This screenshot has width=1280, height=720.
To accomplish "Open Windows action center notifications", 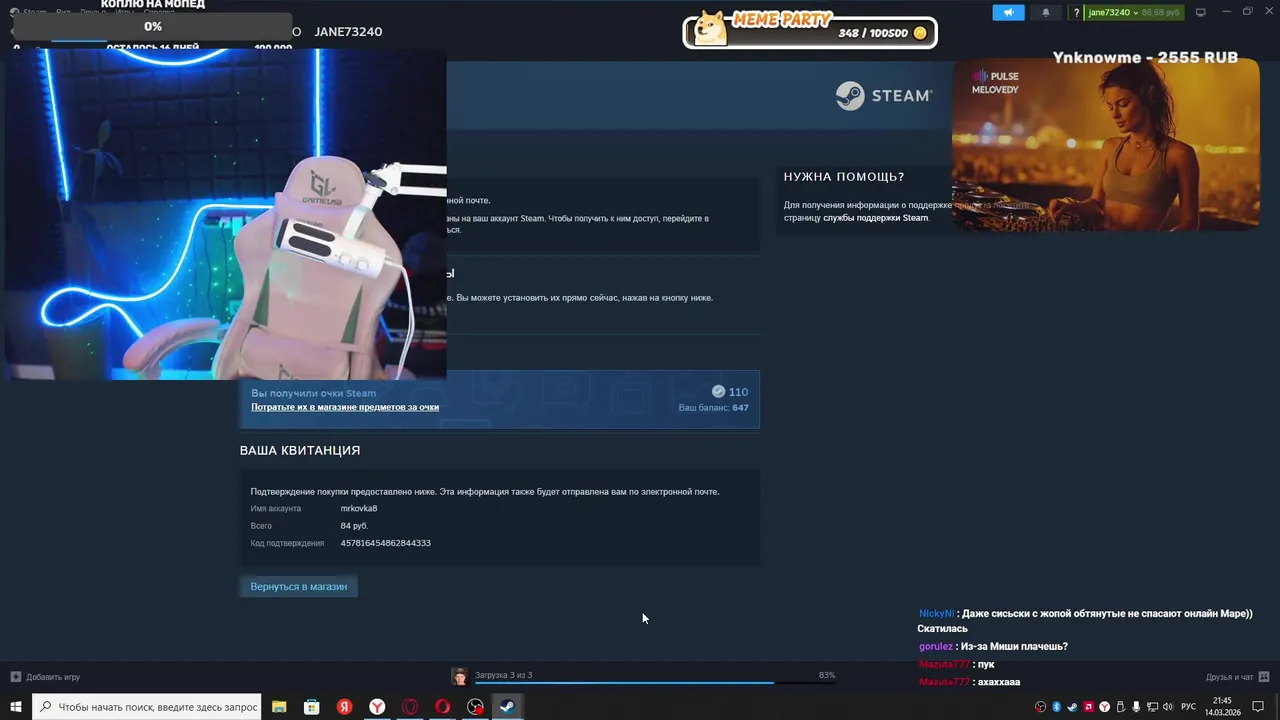I will [1258, 707].
